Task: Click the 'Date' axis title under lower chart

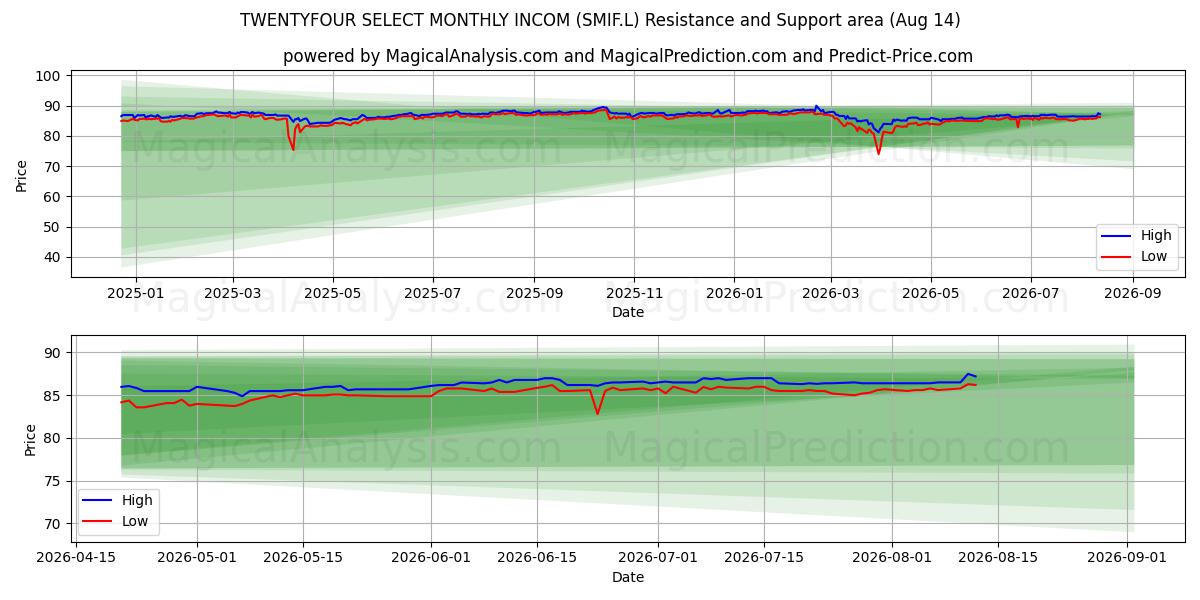Action: [628, 577]
